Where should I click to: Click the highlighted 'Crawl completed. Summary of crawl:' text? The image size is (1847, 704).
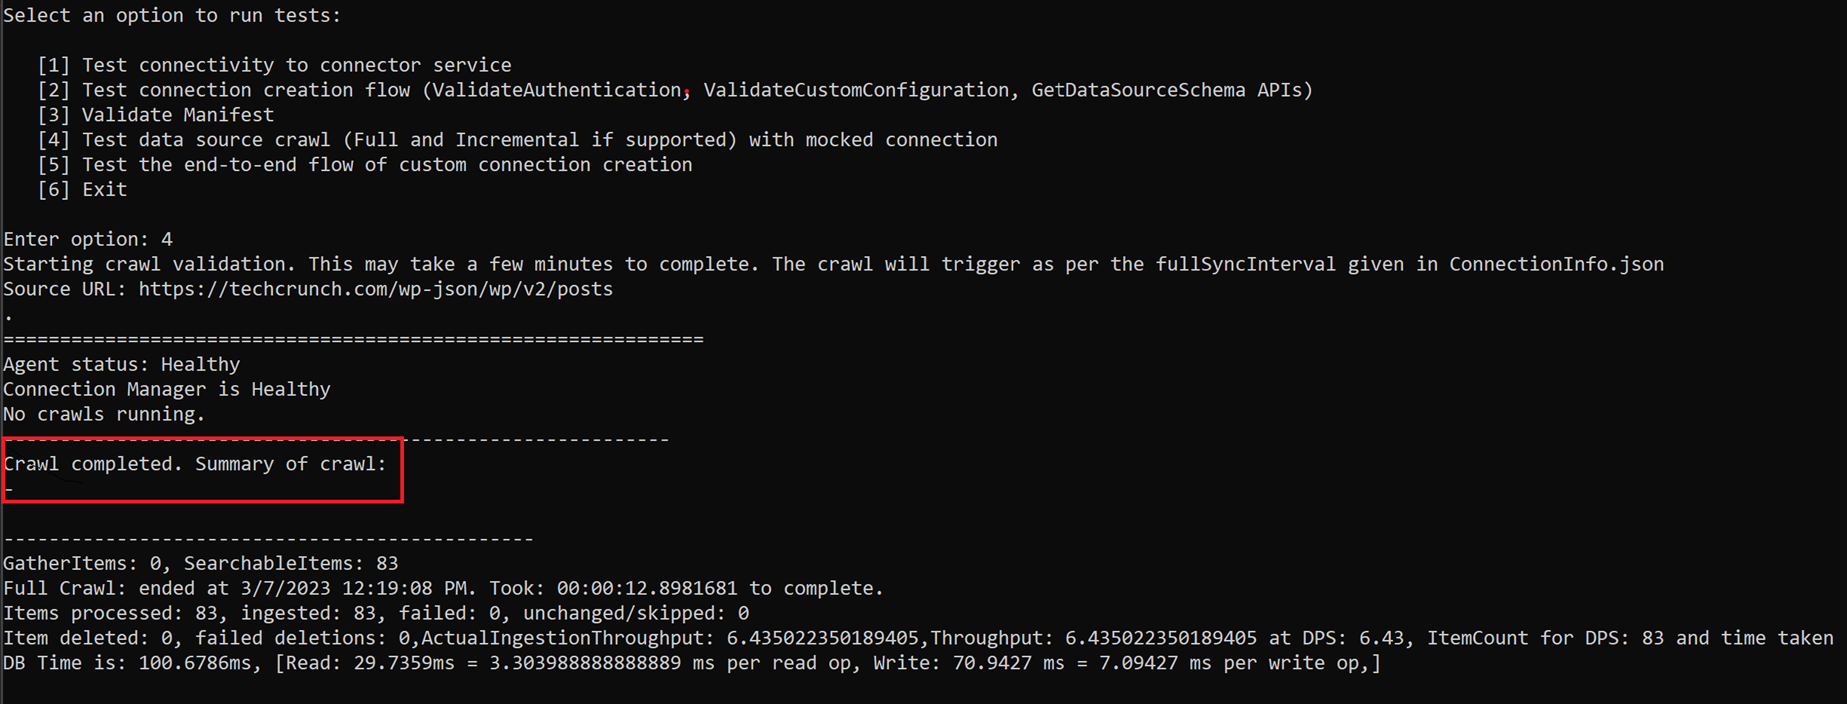[195, 464]
